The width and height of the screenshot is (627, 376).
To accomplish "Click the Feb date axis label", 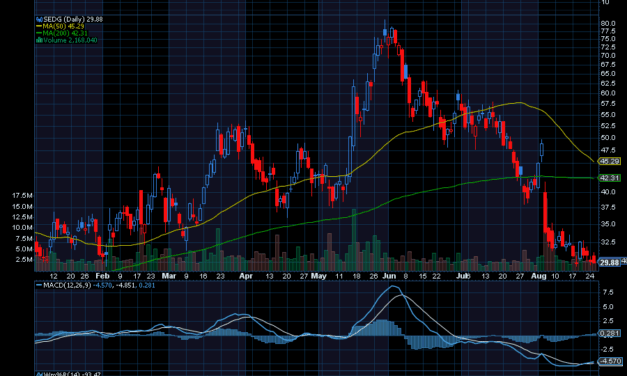I will click(102, 276).
